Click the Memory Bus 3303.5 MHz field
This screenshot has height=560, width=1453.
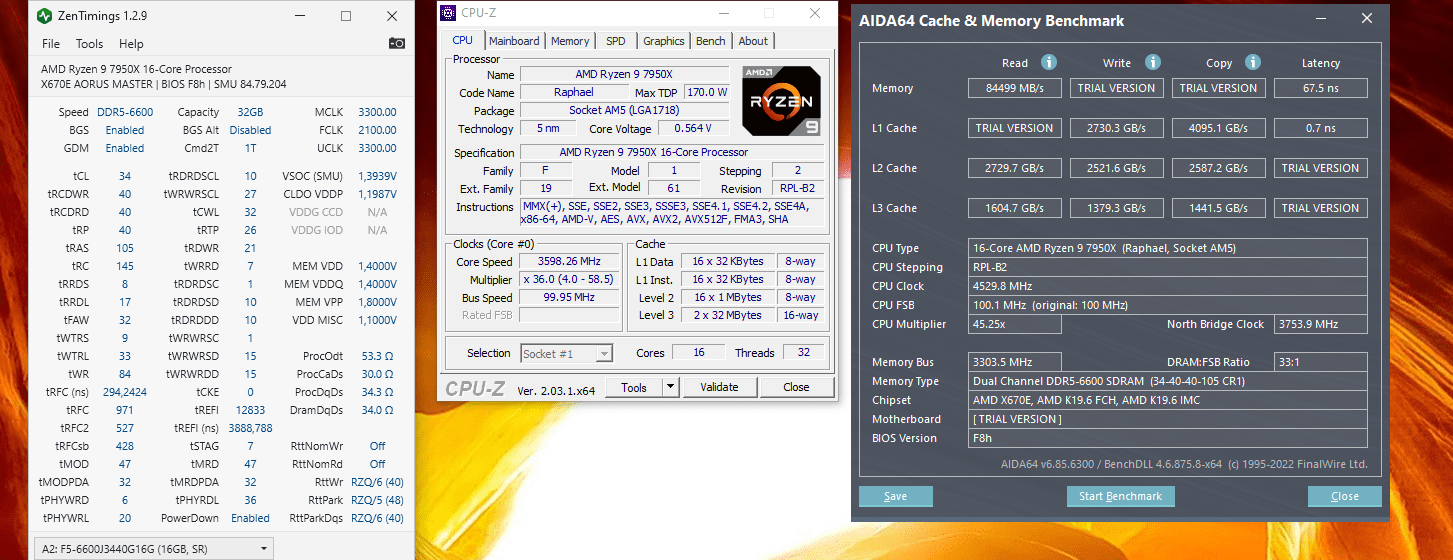[1015, 362]
